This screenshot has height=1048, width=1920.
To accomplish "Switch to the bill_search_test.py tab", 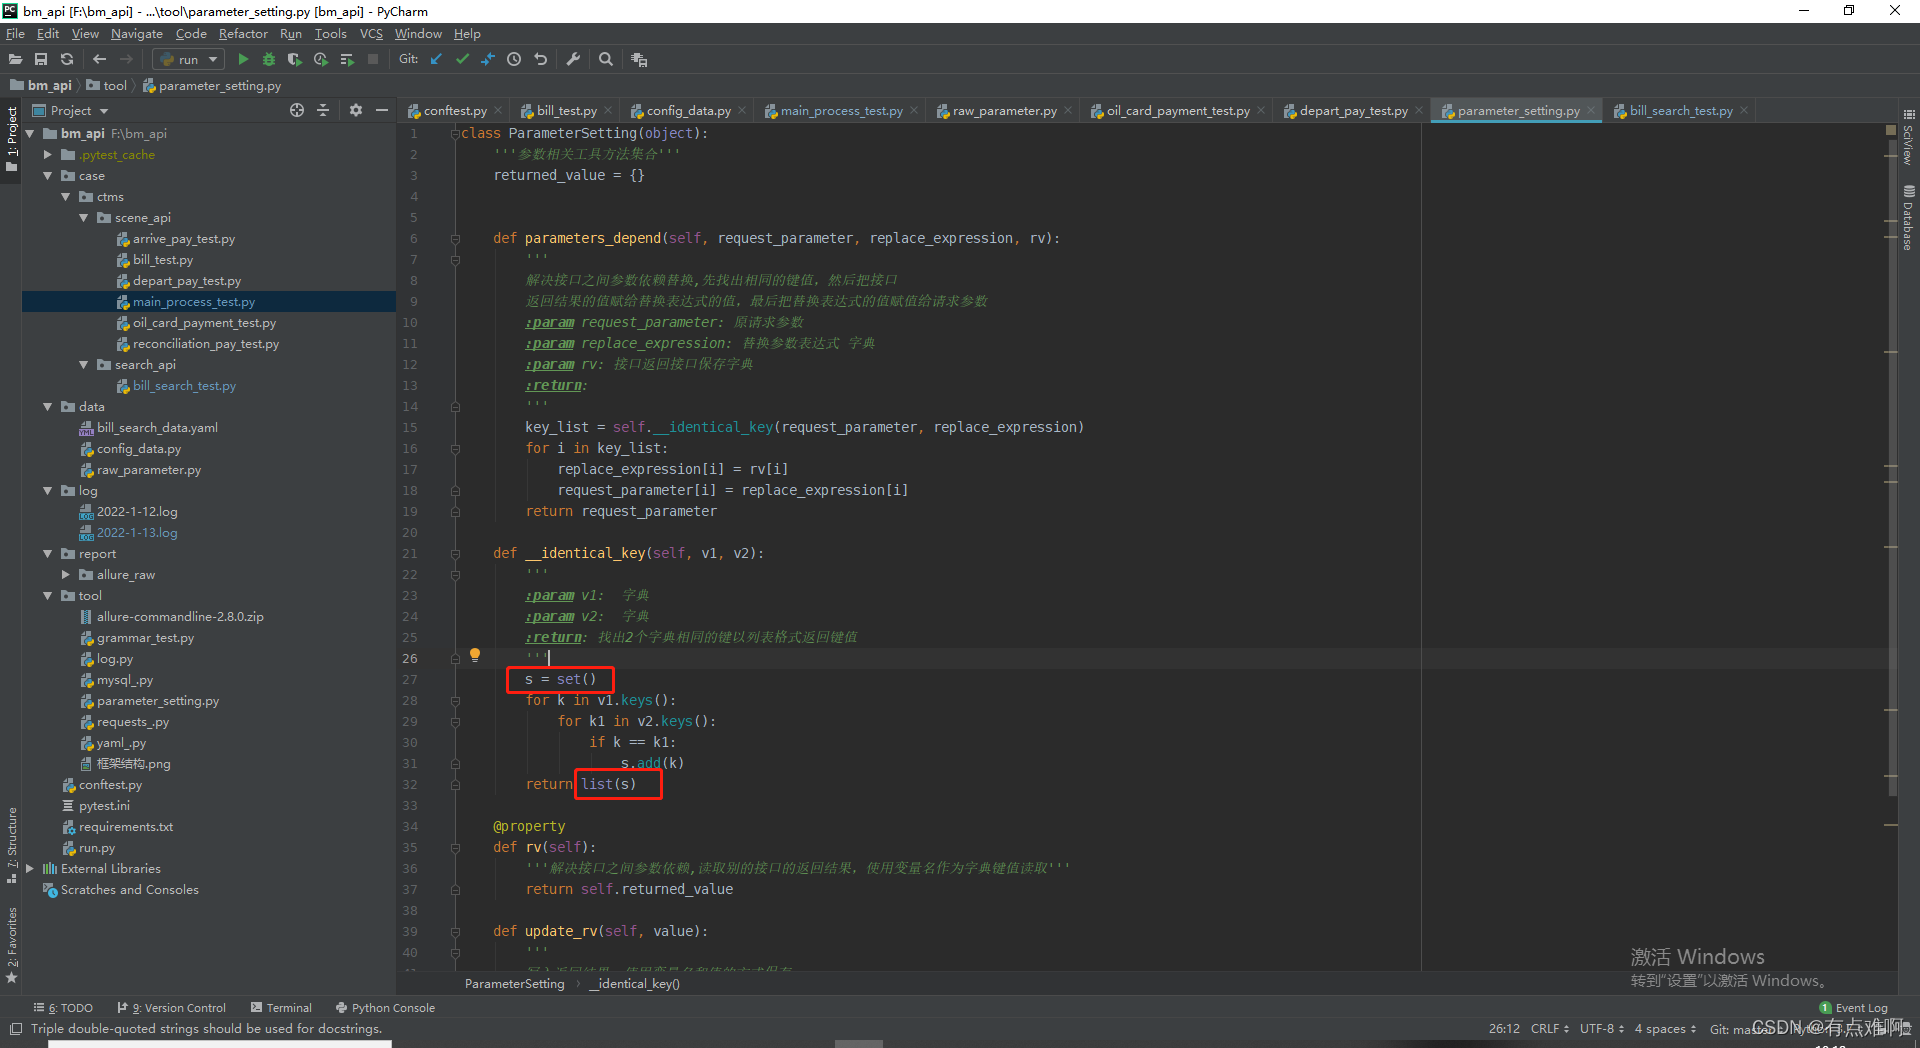I will click(x=1681, y=111).
